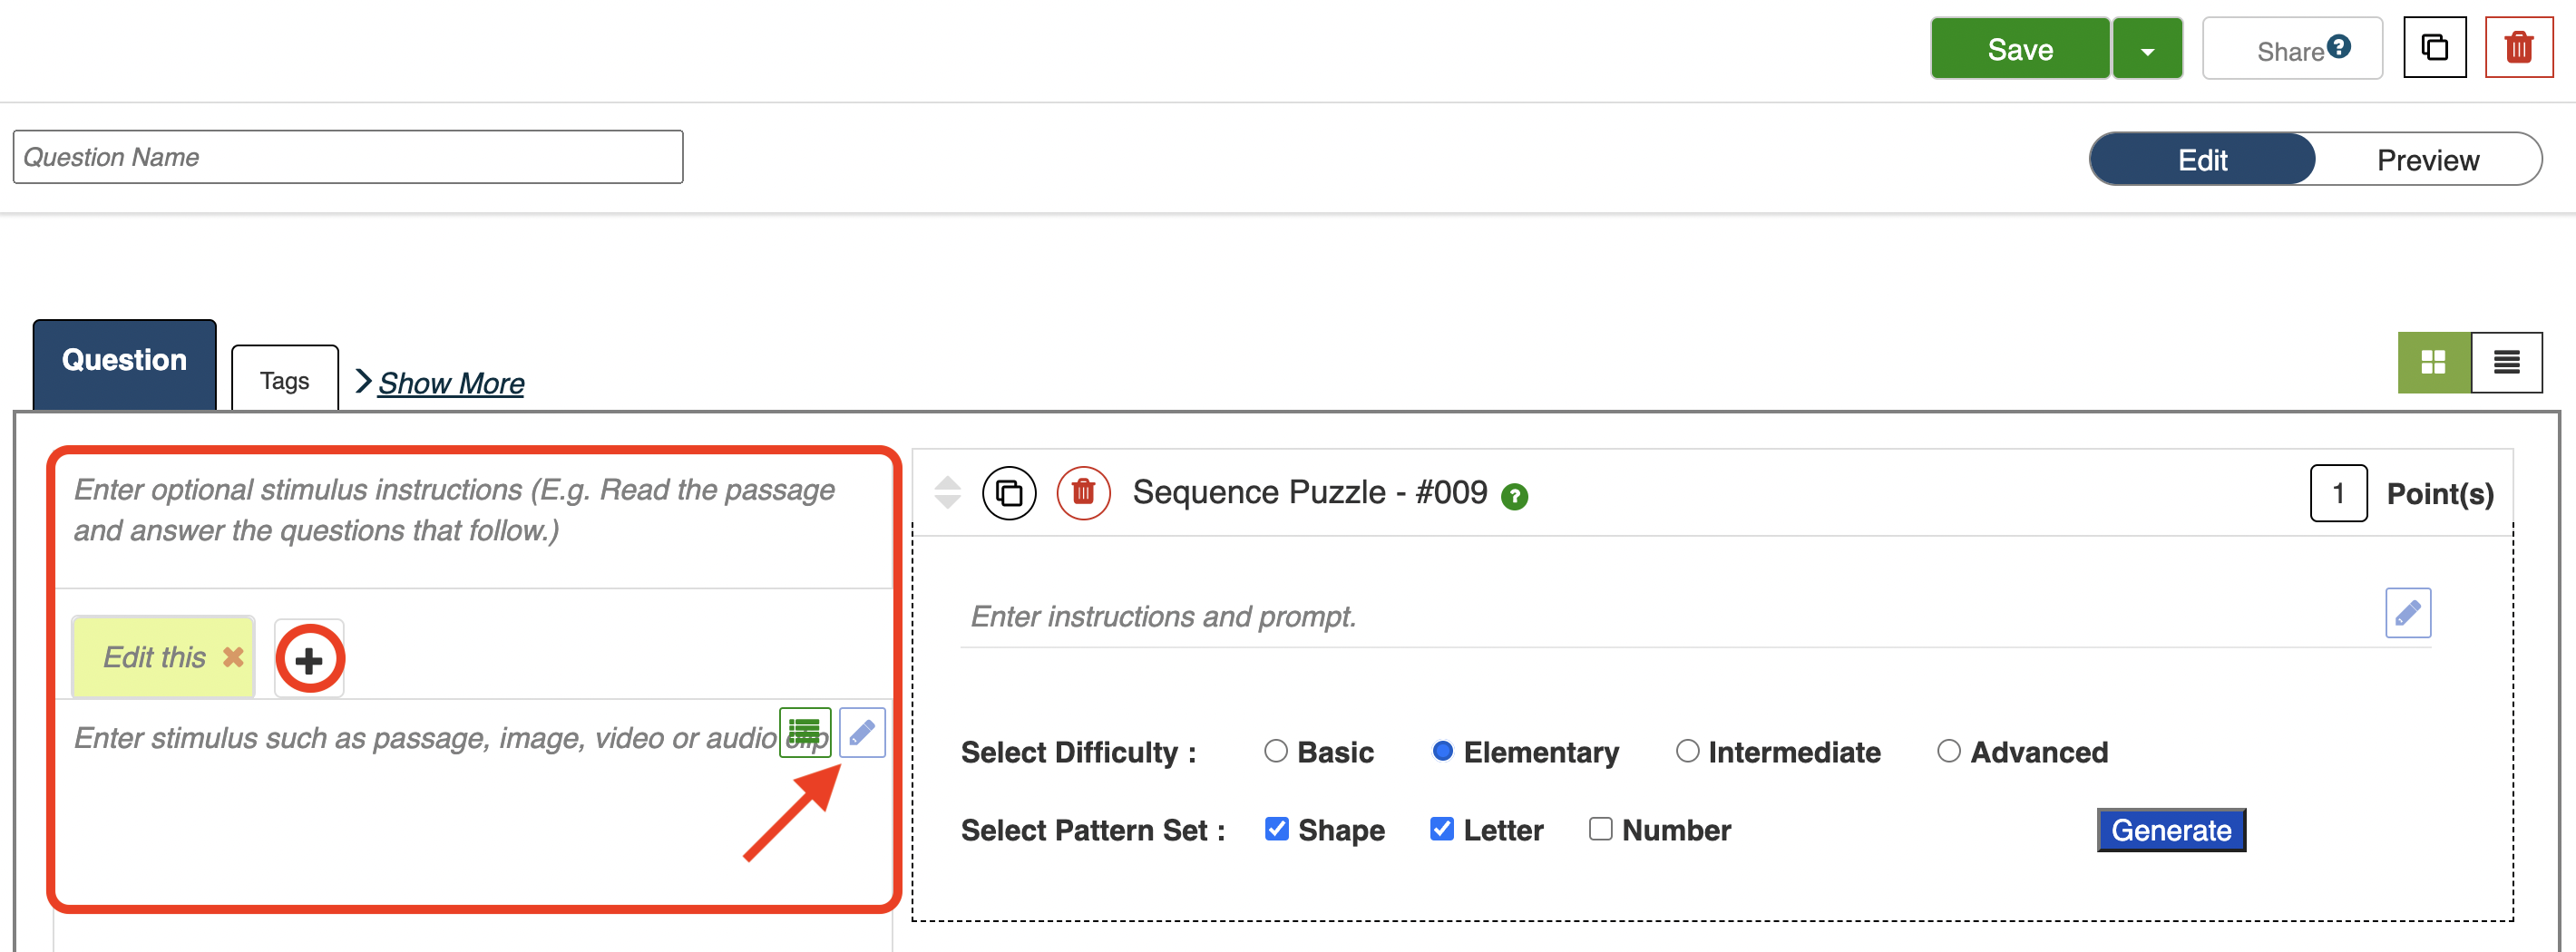Click the duplicate icon beside Share

click(2434, 48)
